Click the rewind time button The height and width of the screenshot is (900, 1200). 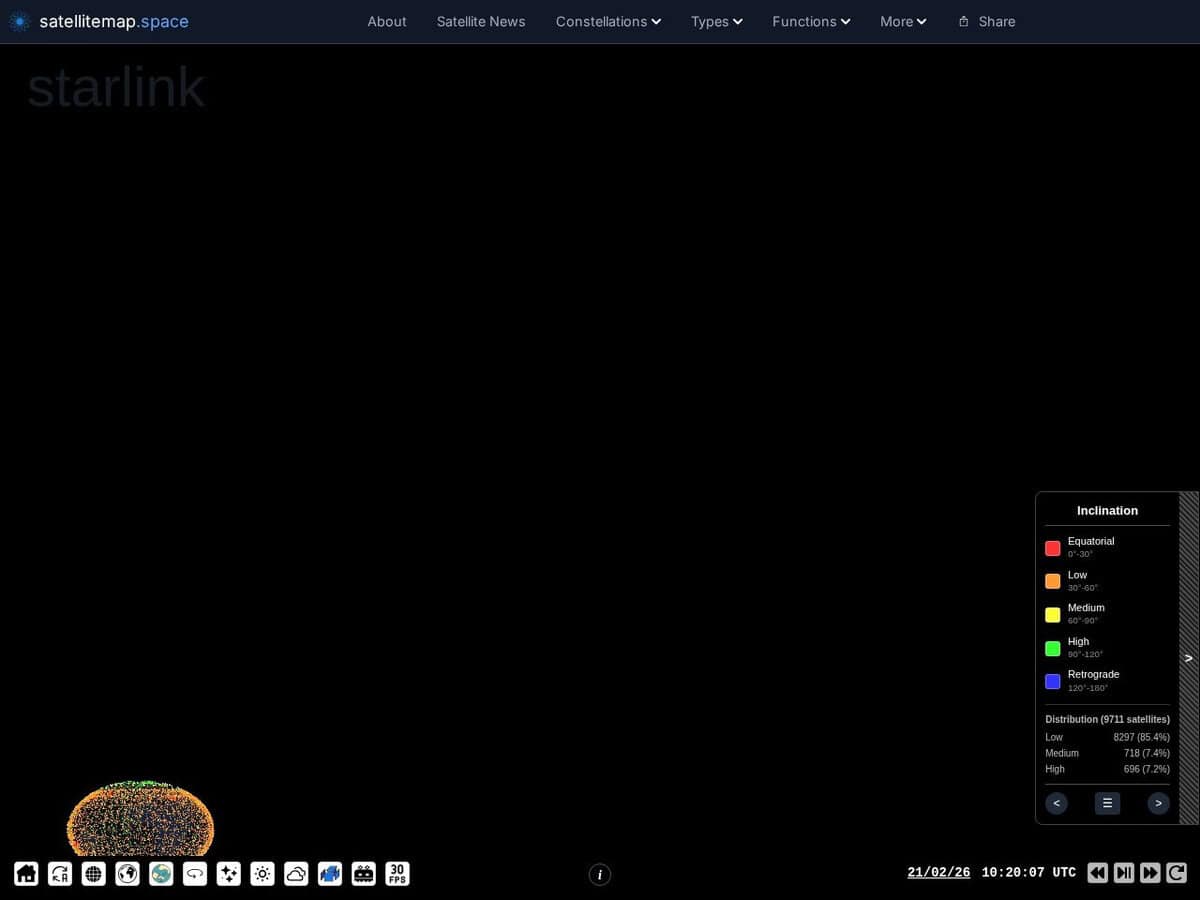pos(1098,873)
